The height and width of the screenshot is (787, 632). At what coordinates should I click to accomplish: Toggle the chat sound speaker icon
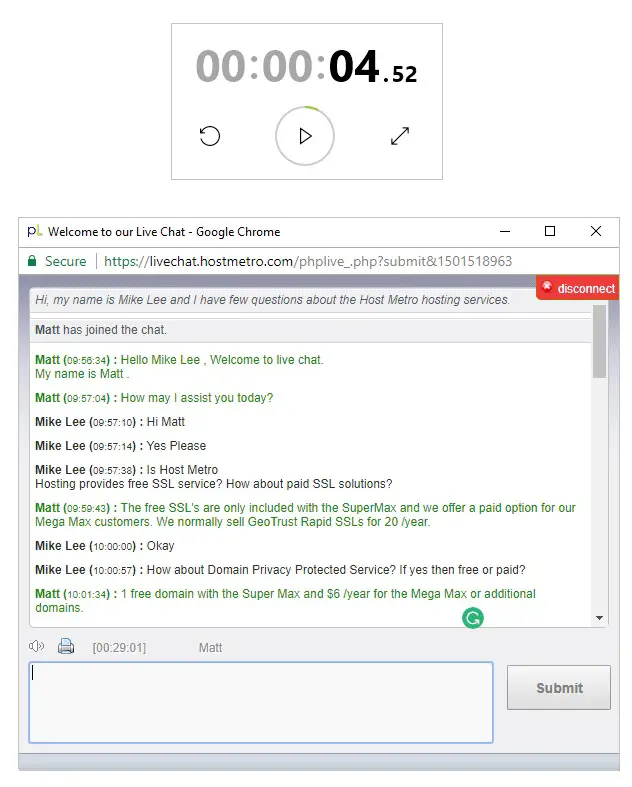36,646
